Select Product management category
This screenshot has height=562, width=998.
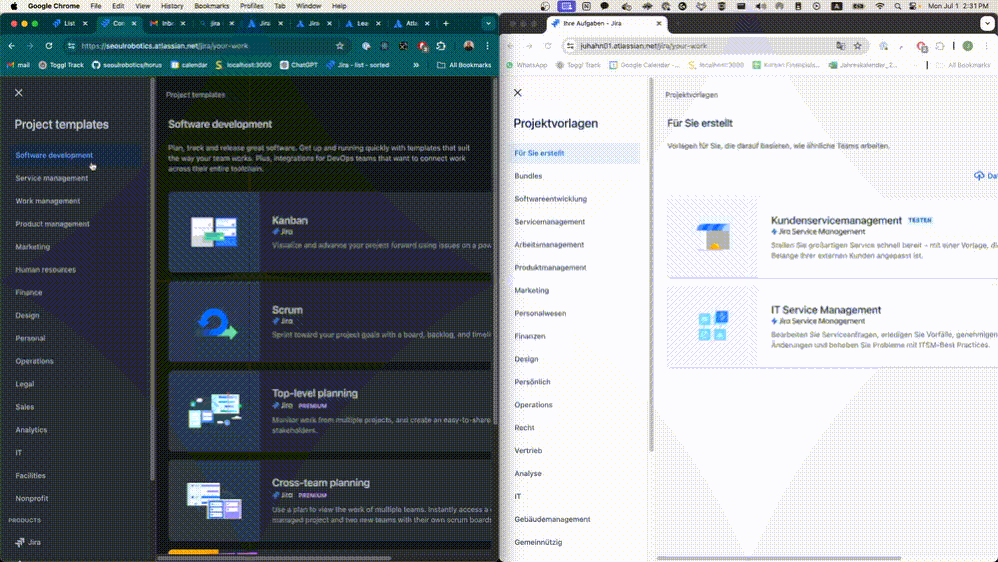[x=52, y=224]
